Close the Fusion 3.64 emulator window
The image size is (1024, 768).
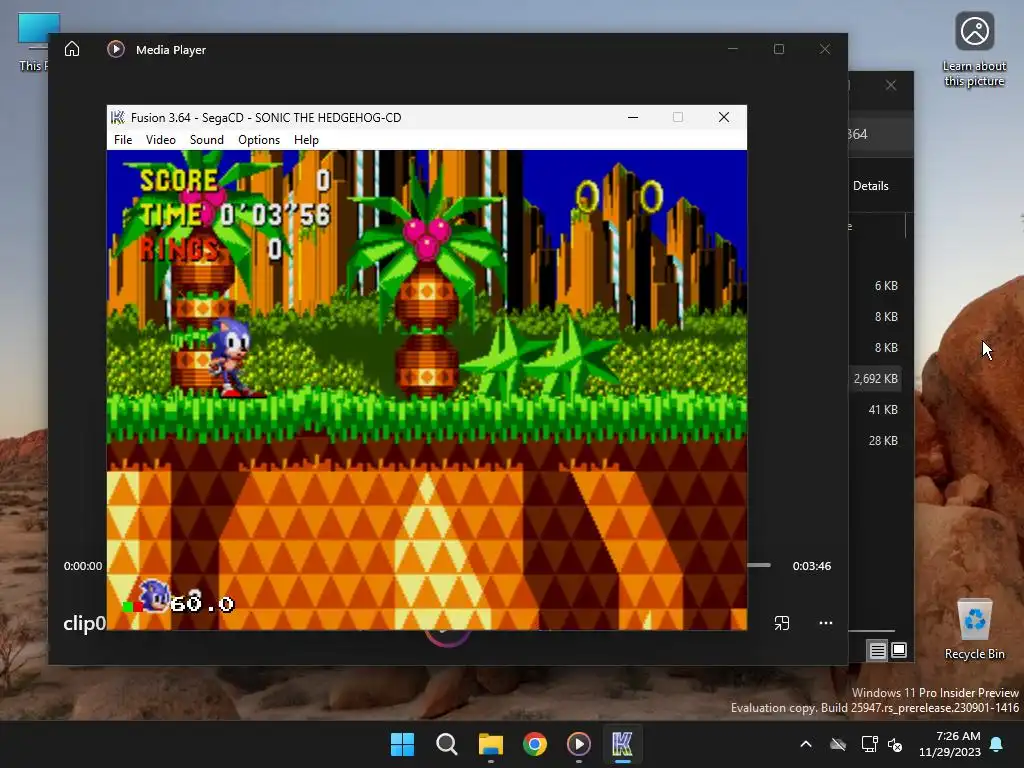pos(724,117)
